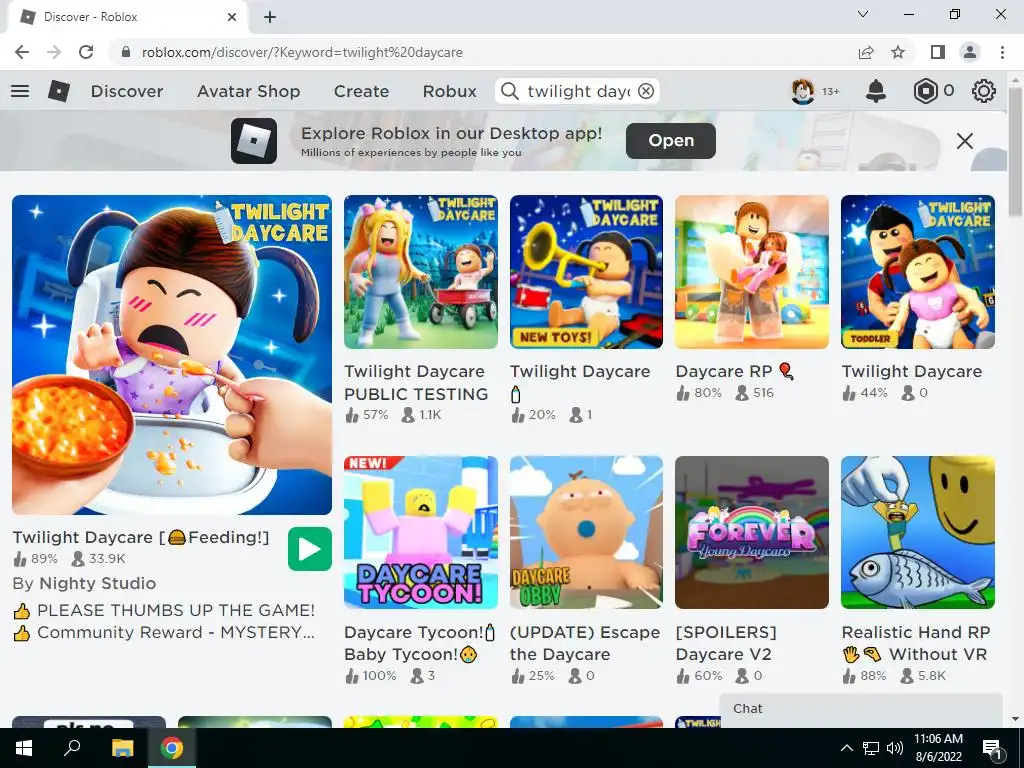
Task: Open the Daycare Tycoon game thumbnail
Action: tap(421, 532)
